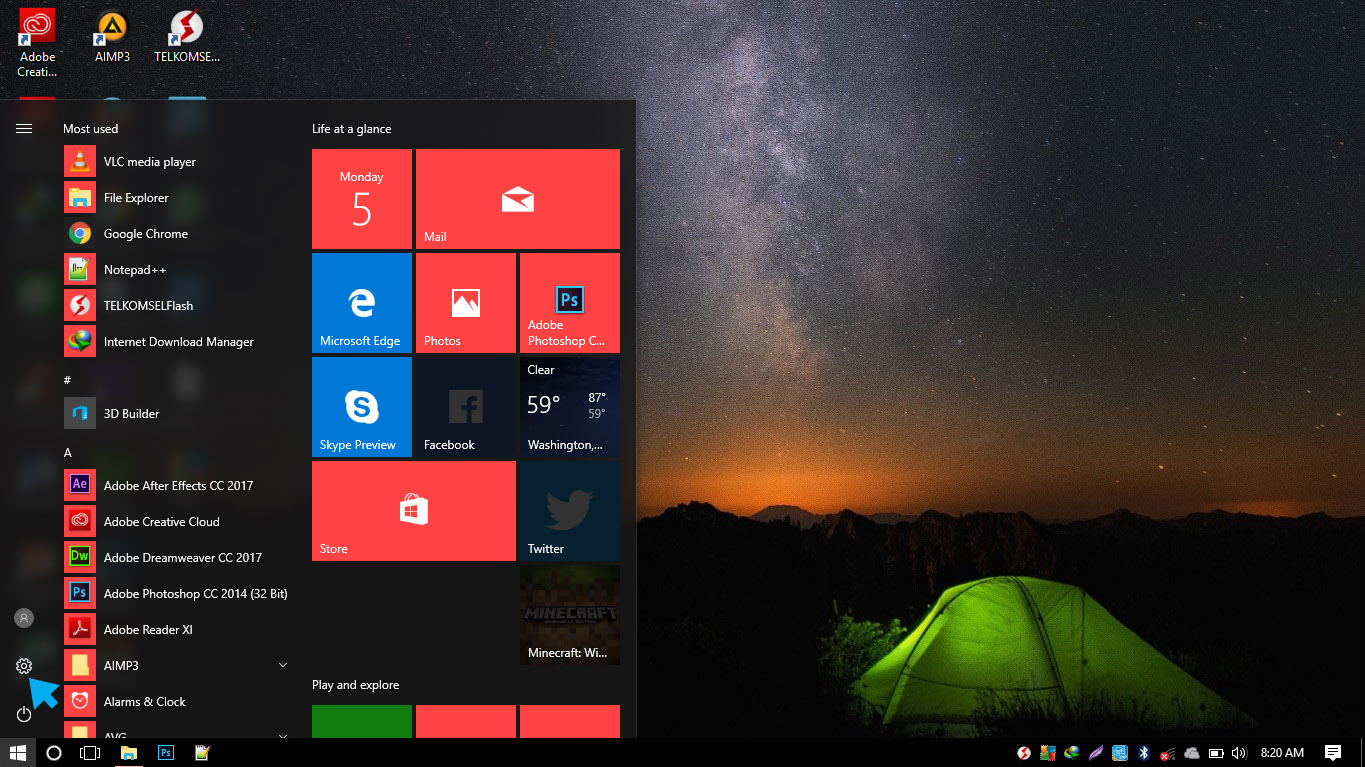Open the Weather tile for Washington
Image resolution: width=1365 pixels, height=767 pixels.
point(570,407)
